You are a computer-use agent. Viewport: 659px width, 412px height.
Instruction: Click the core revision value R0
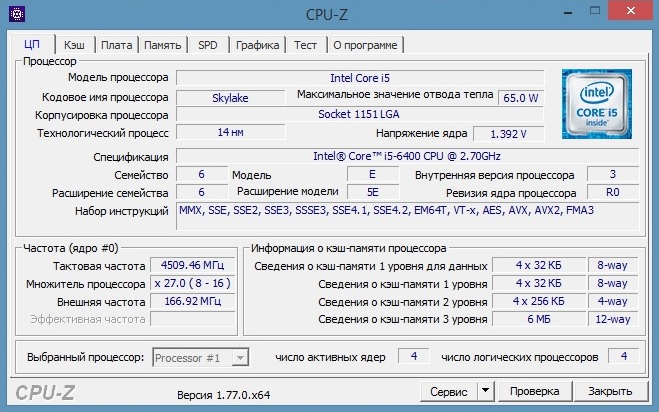pos(613,192)
